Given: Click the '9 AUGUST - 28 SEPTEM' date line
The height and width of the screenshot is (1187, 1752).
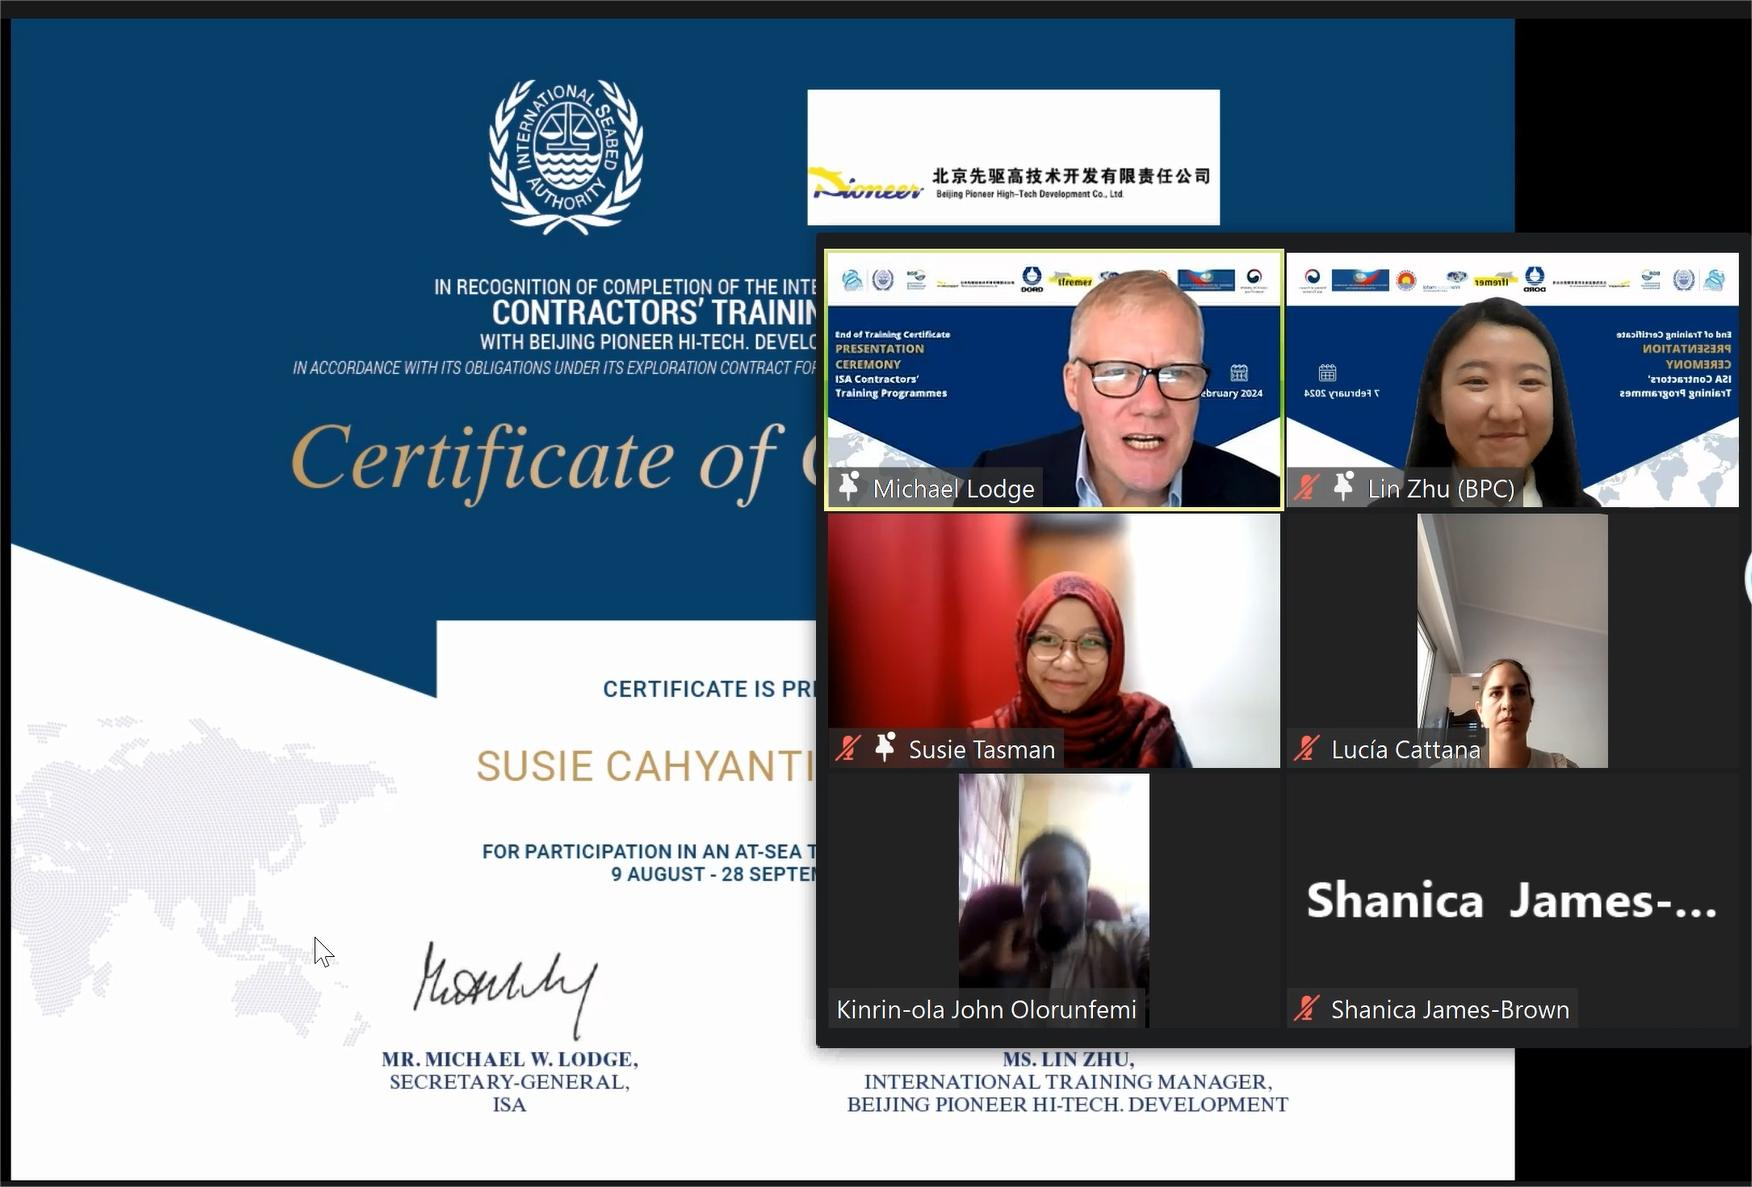Looking at the screenshot, I should 713,874.
